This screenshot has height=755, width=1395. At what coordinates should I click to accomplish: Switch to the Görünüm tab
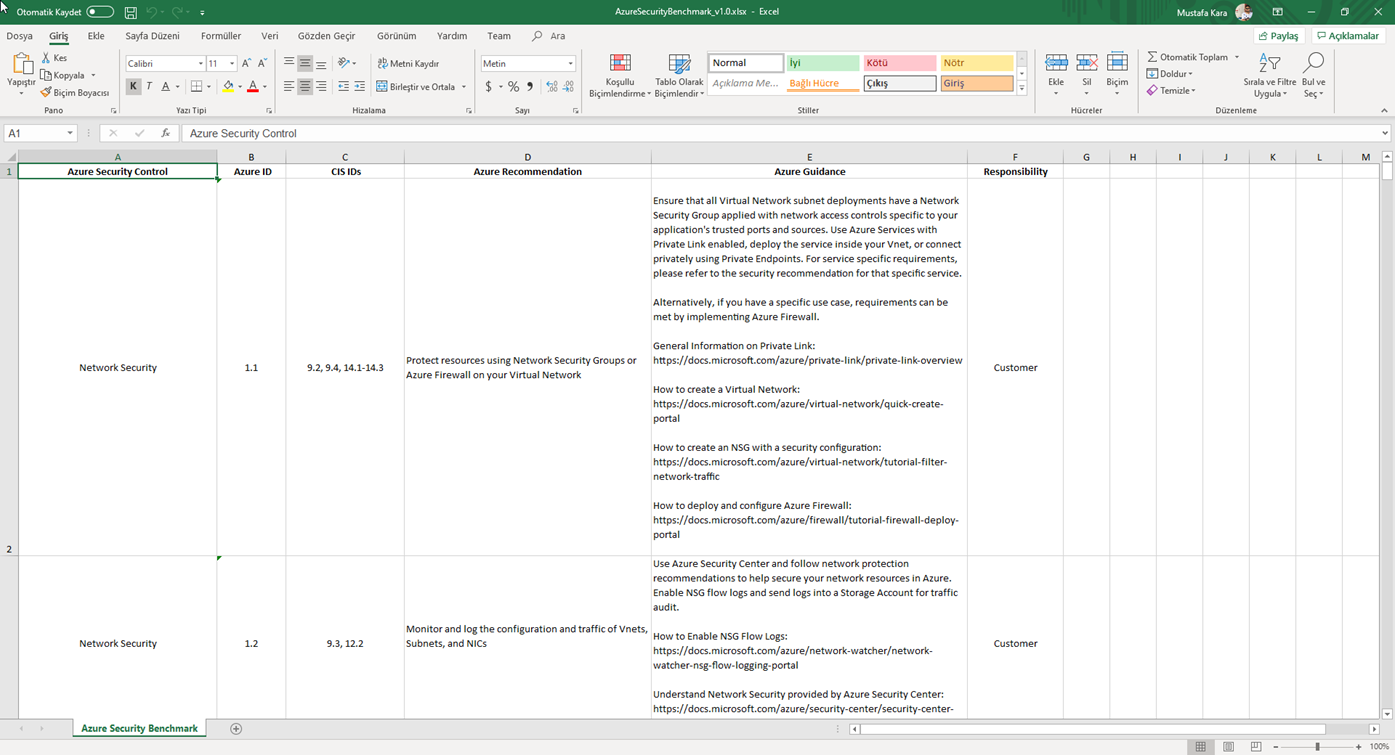pos(396,36)
